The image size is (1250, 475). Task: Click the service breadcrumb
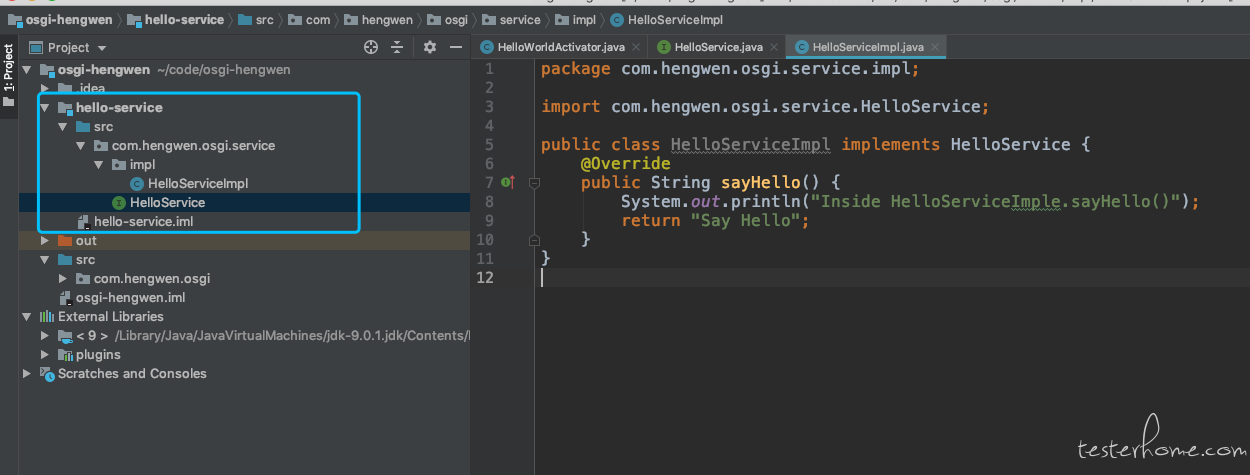(510, 19)
